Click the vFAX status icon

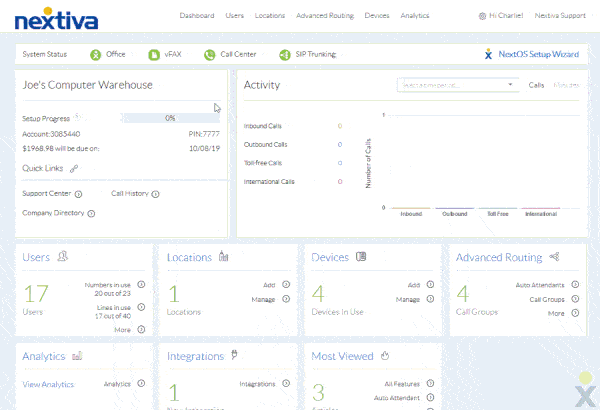(x=154, y=55)
